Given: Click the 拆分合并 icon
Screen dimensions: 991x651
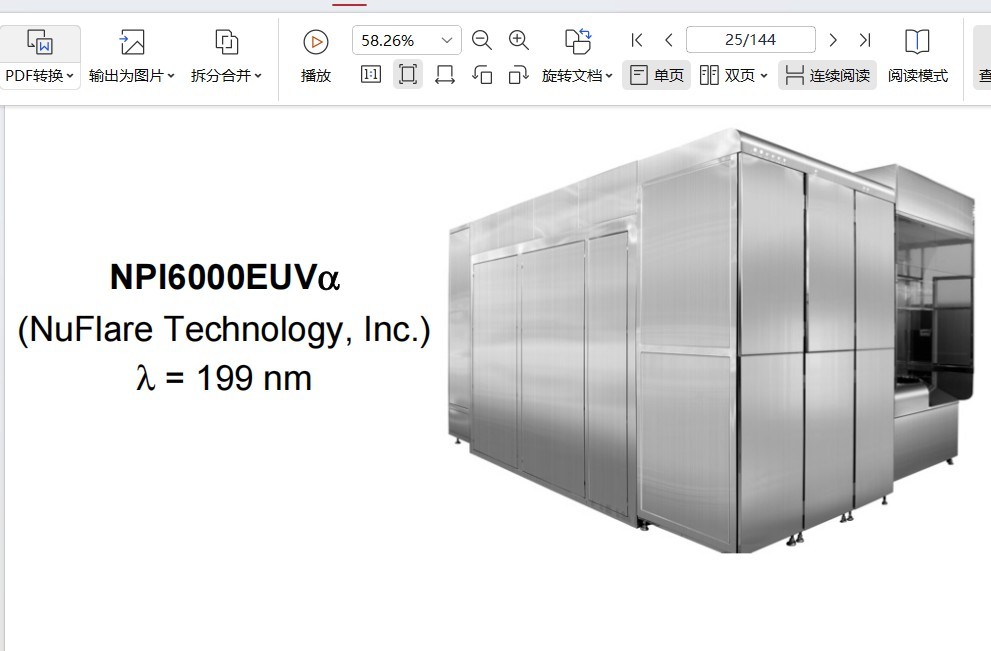Looking at the screenshot, I should (226, 43).
